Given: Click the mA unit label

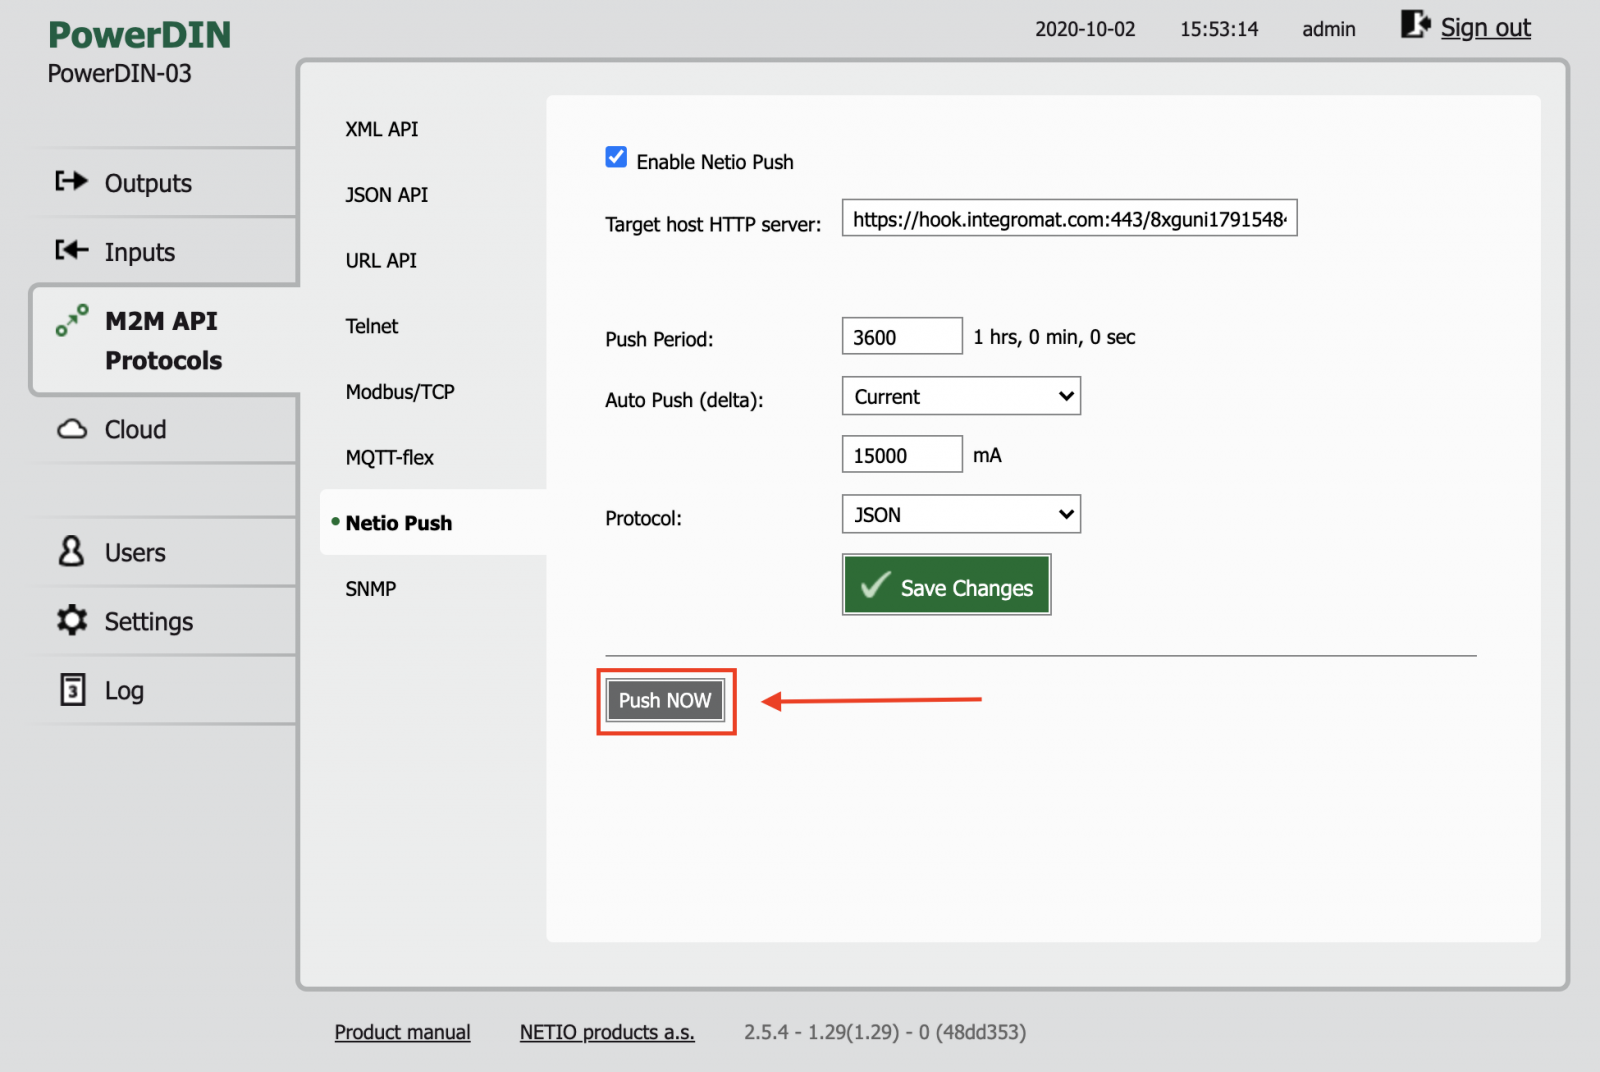Looking at the screenshot, I should pyautogui.click(x=987, y=455).
